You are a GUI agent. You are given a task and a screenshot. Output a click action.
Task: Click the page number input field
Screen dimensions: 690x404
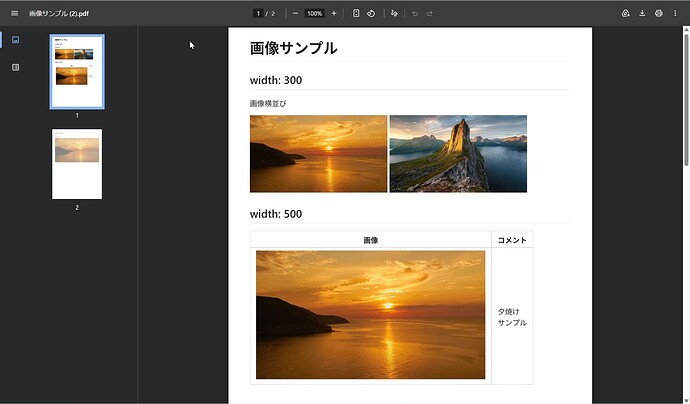pyautogui.click(x=258, y=13)
